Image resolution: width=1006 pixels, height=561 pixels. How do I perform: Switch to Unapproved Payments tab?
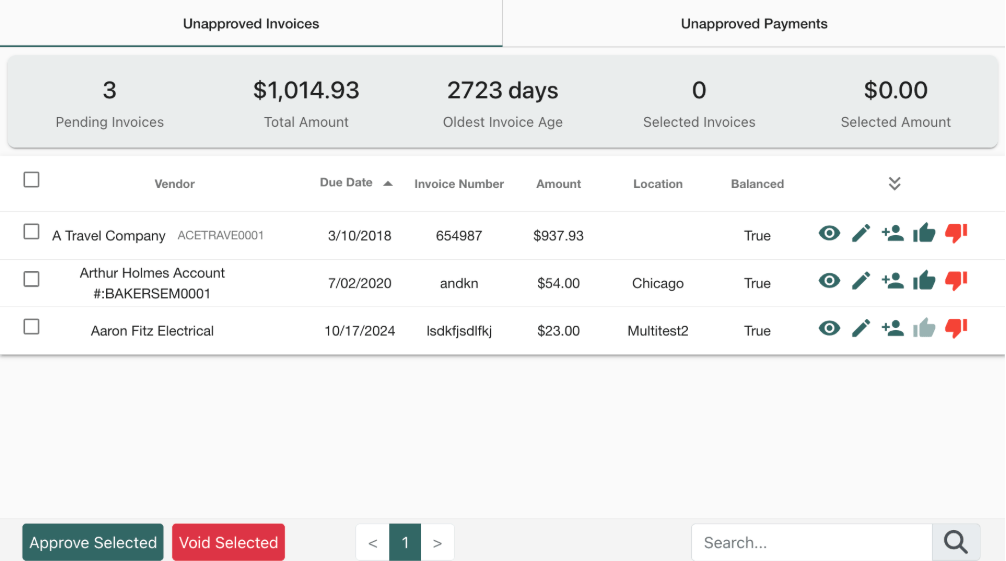tap(754, 24)
